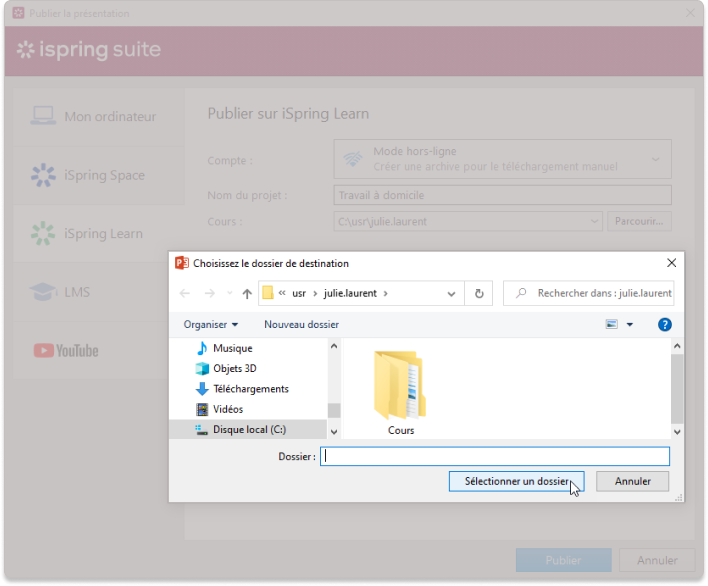Open recent locations chevron

click(x=230, y=293)
